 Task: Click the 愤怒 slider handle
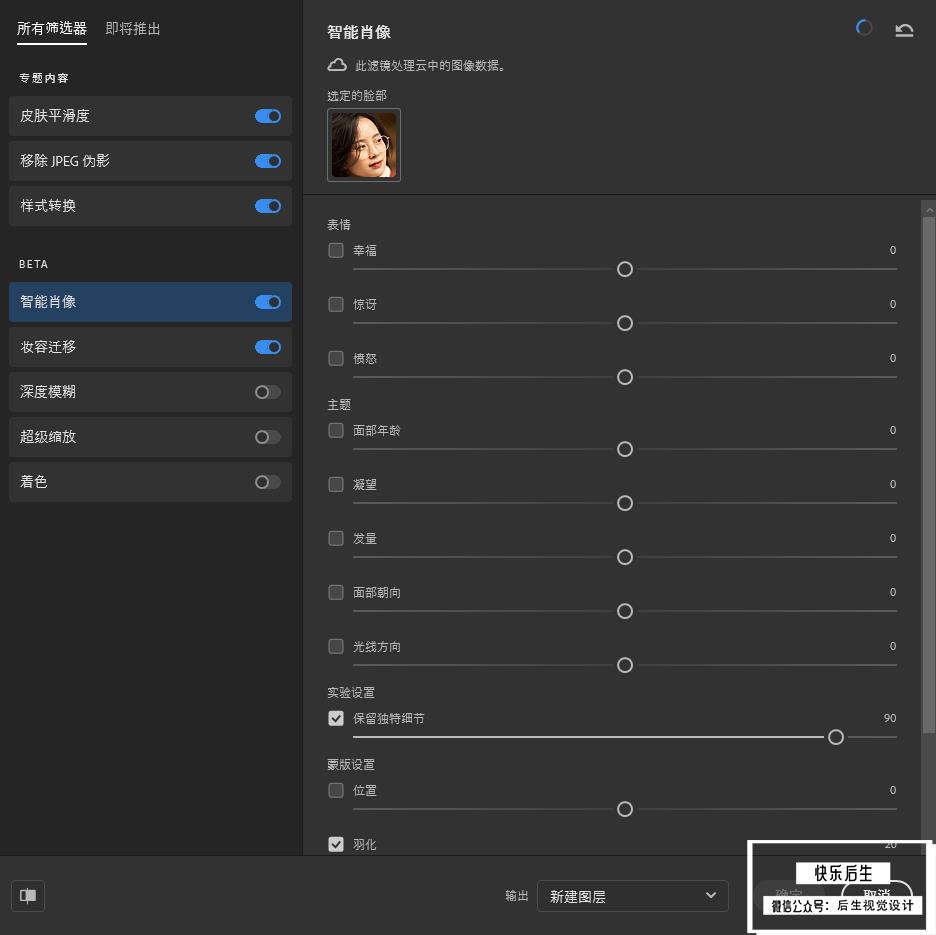(x=625, y=377)
